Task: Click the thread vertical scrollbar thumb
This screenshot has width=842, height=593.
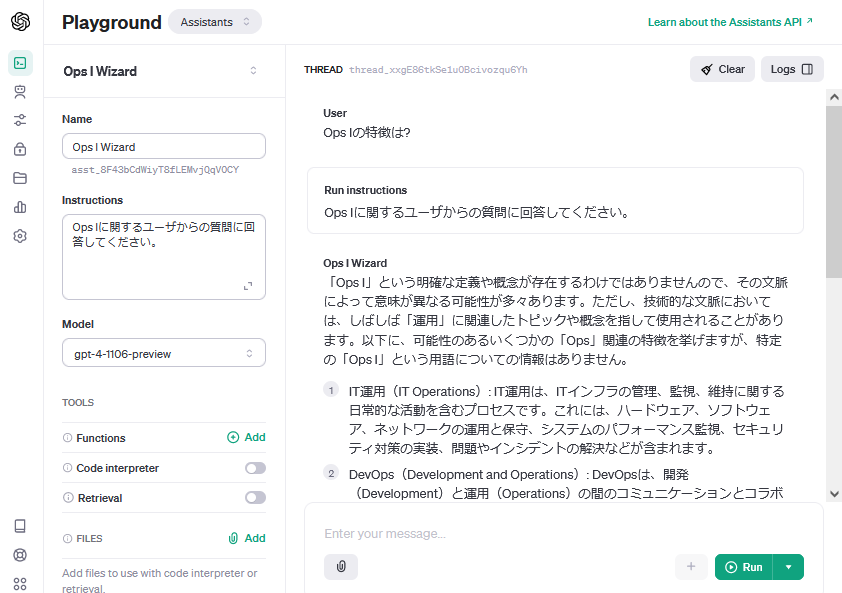Action: click(x=834, y=191)
